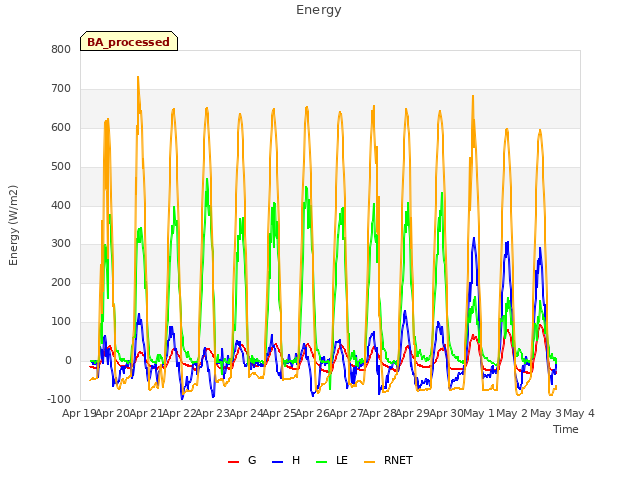Click the blue H legend swatch
The image size is (640, 480).
pos(277,462)
